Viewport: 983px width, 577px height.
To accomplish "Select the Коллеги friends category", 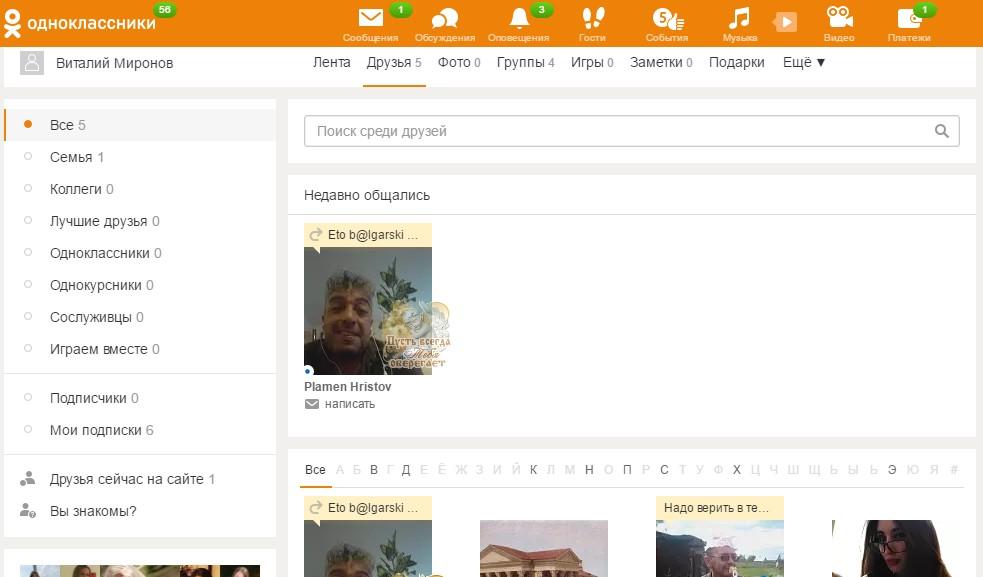I will tap(76, 189).
